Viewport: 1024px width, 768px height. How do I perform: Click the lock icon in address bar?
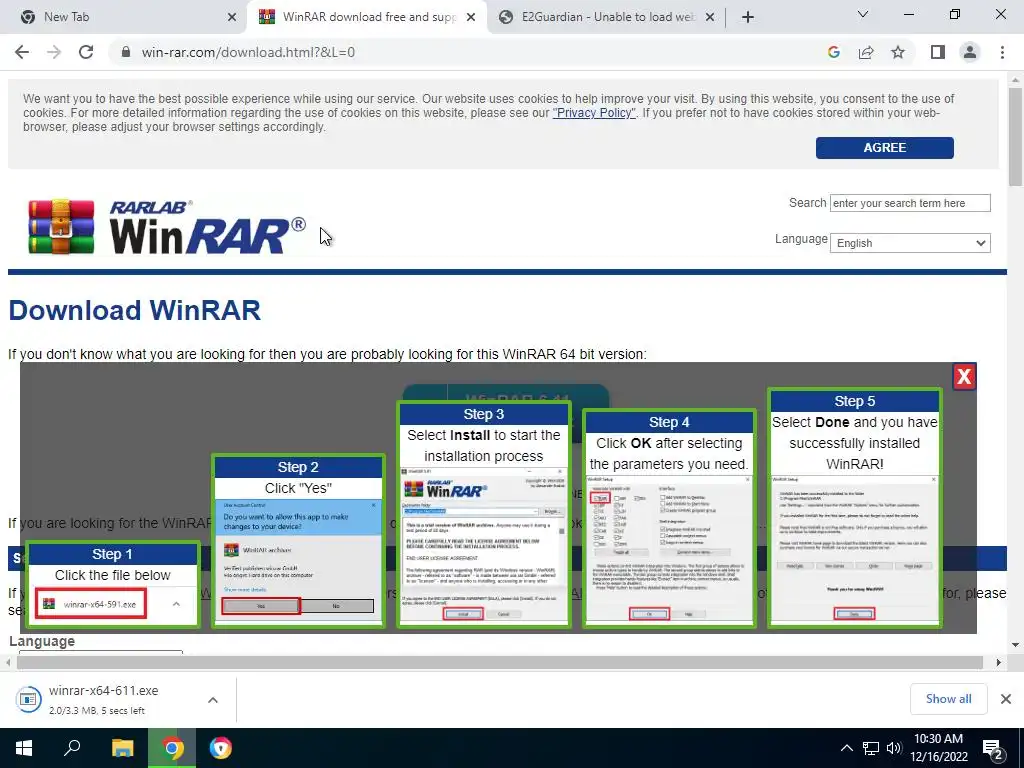coord(126,52)
